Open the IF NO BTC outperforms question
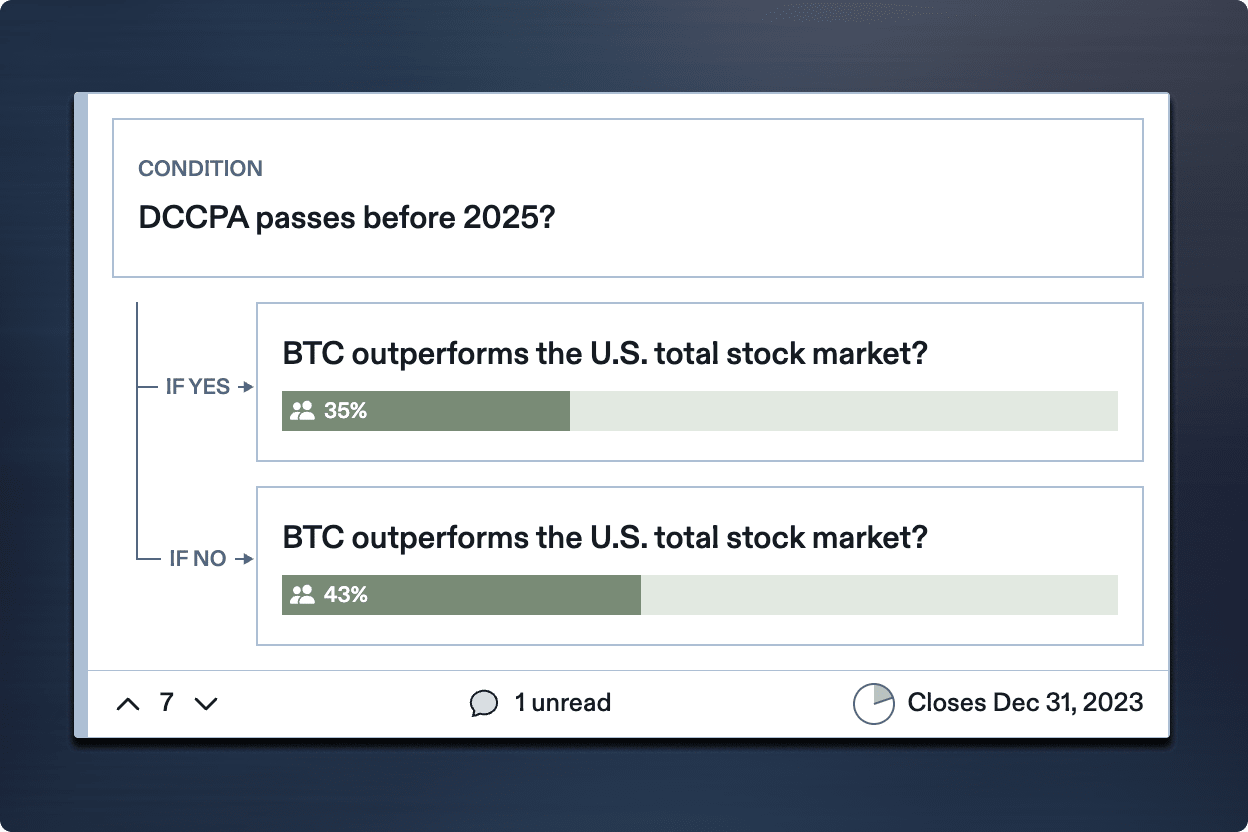1248x832 pixels. point(605,538)
